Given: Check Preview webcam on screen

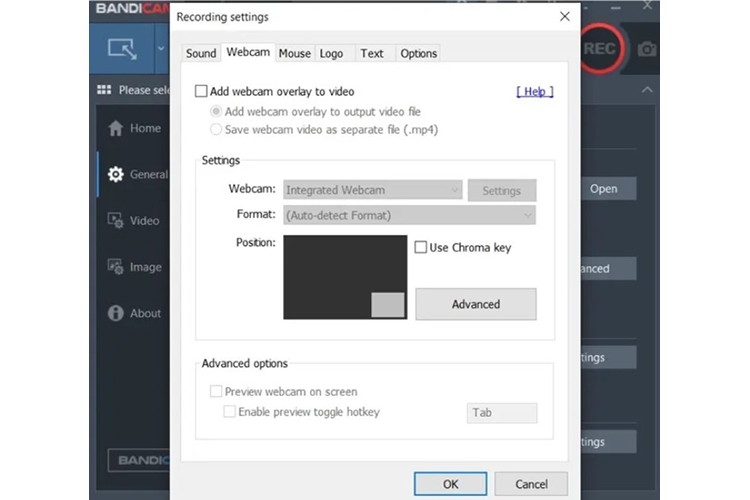Looking at the screenshot, I should coord(216,391).
